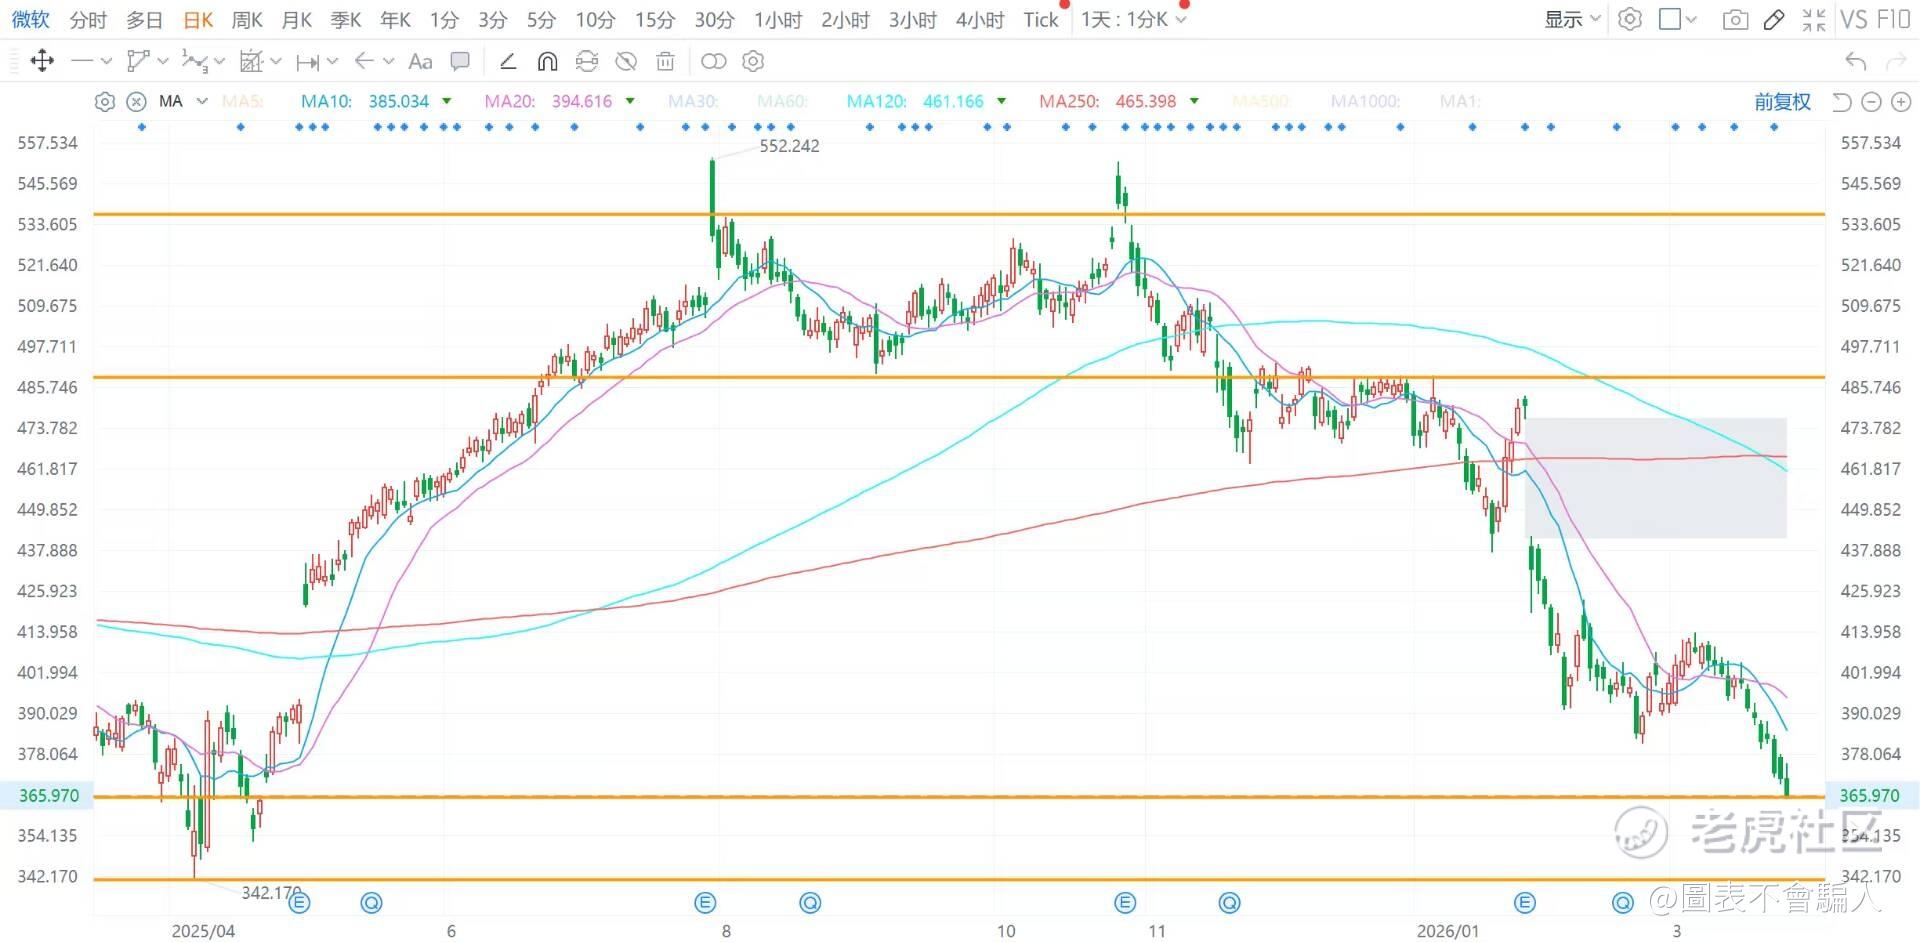Viewport: 1920px width, 942px height.
Task: Select the polygon shape drawing tool
Action: coord(138,61)
